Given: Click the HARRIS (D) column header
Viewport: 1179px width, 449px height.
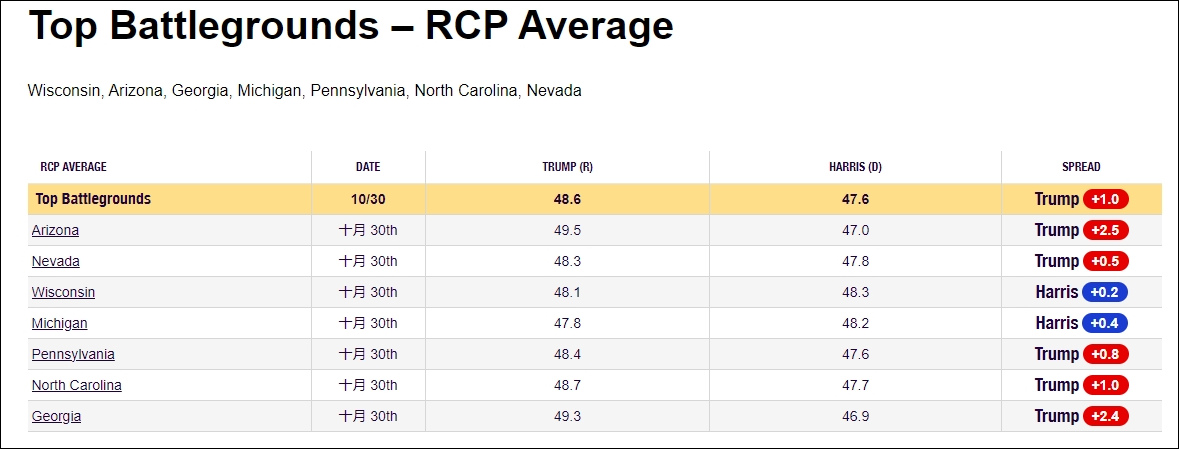Looking at the screenshot, I should [x=855, y=167].
